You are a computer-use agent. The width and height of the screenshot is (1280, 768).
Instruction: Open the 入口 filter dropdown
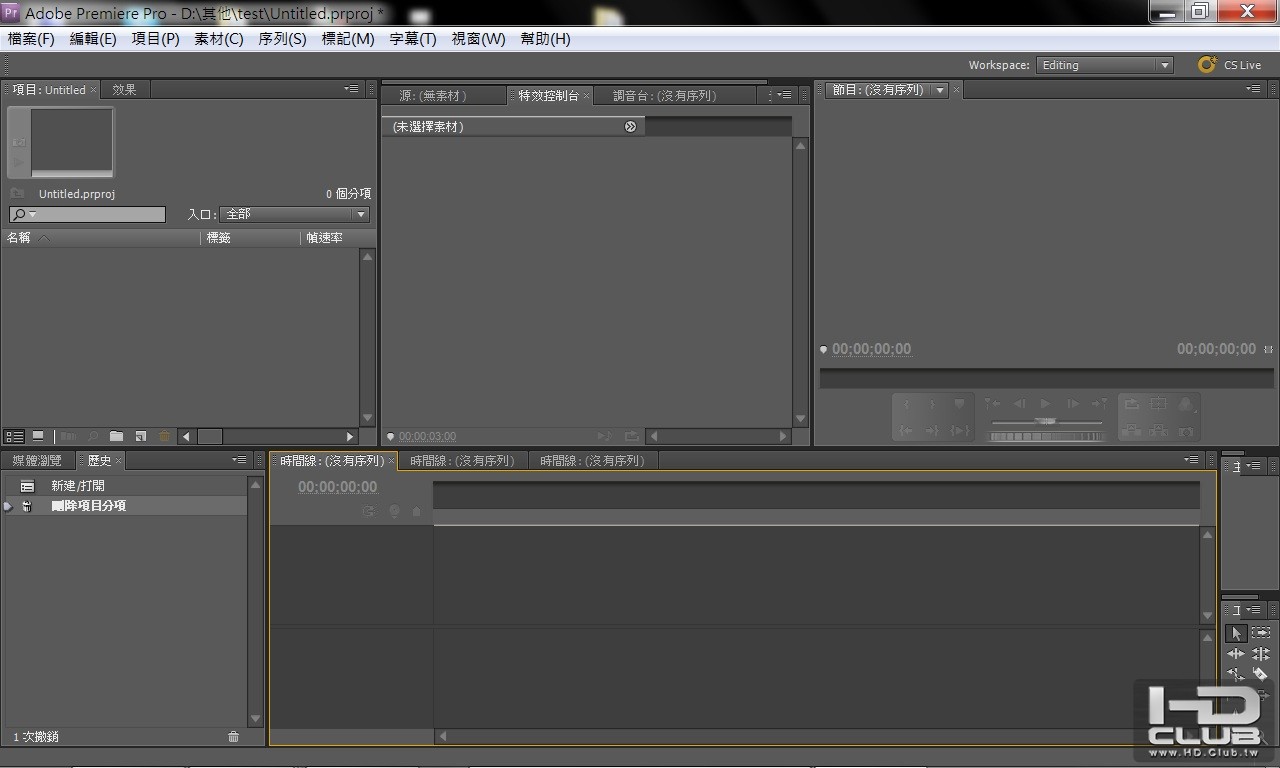[294, 214]
